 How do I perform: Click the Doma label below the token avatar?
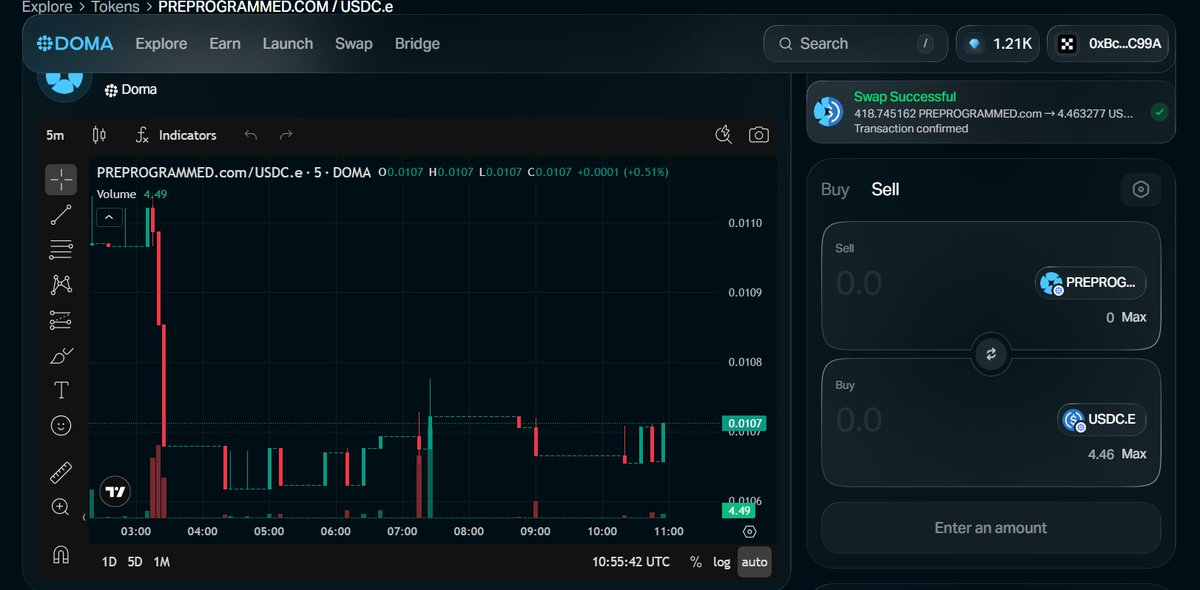tap(131, 90)
